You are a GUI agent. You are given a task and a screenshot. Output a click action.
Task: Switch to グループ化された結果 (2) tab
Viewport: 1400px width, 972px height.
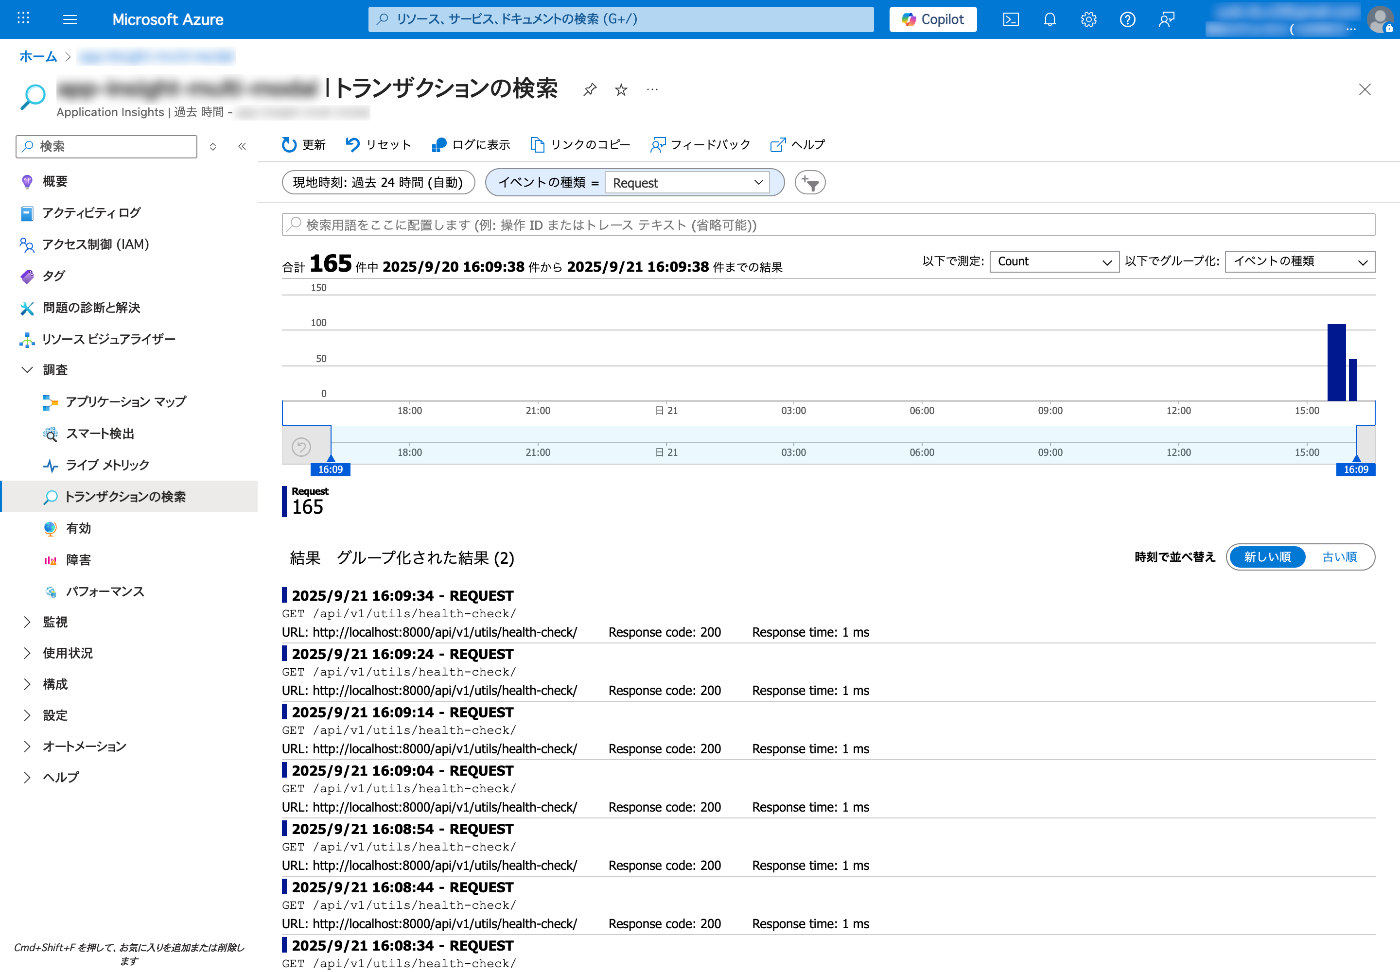click(x=425, y=558)
